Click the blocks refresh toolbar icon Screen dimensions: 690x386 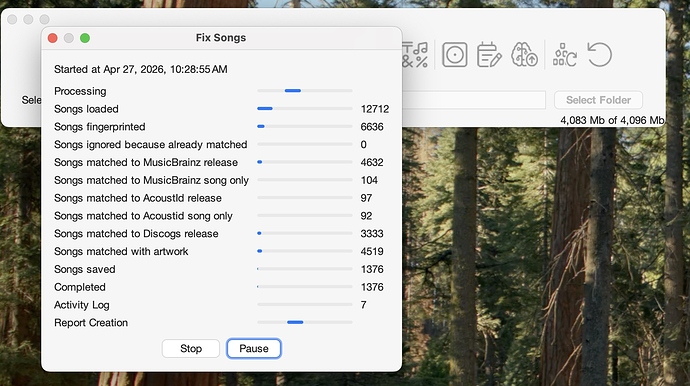(565, 55)
